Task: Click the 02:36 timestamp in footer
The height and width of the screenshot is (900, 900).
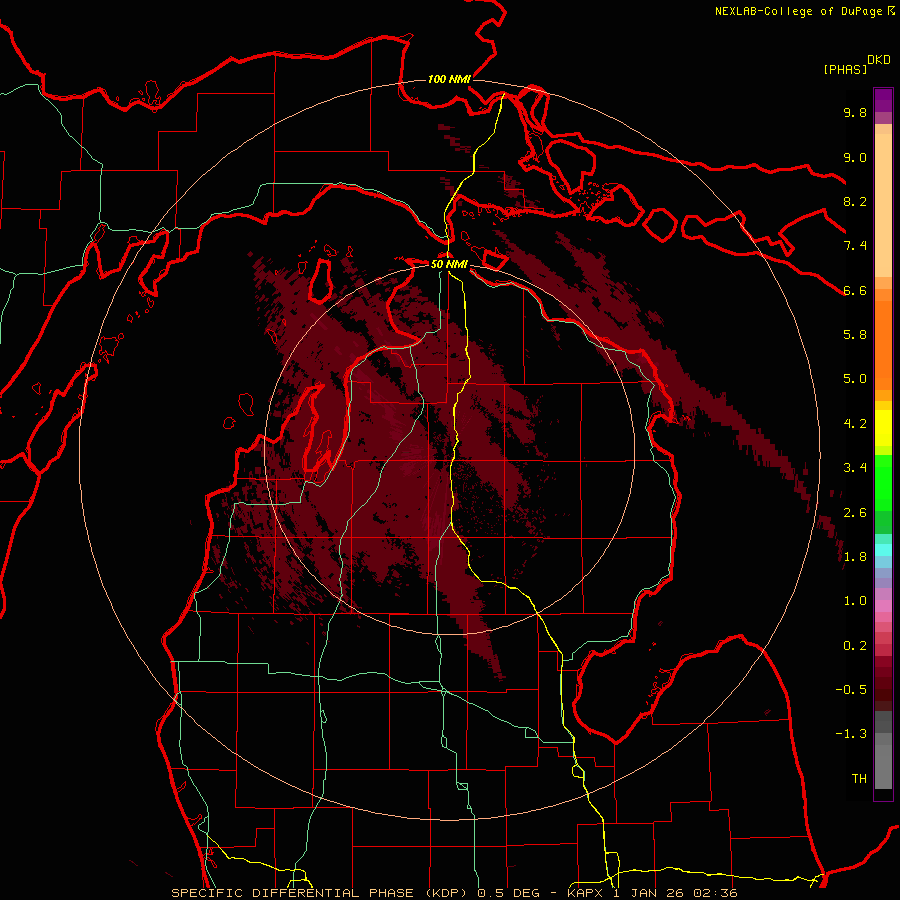Action: click(x=715, y=893)
